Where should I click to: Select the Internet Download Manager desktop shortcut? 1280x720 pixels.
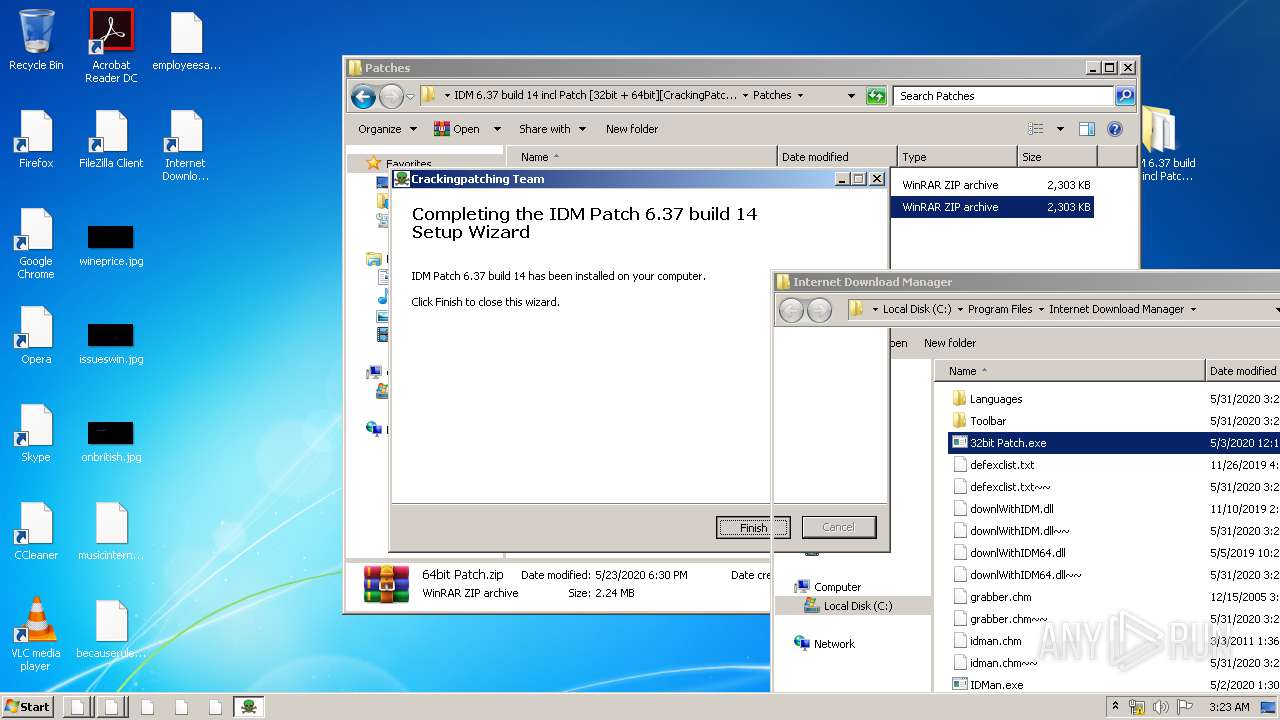click(x=186, y=145)
